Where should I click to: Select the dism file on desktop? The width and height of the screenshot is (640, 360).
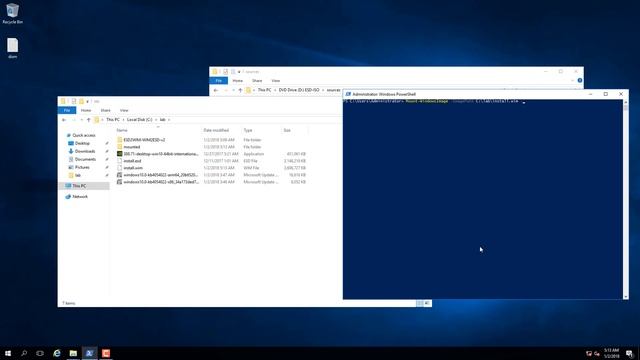point(12,48)
